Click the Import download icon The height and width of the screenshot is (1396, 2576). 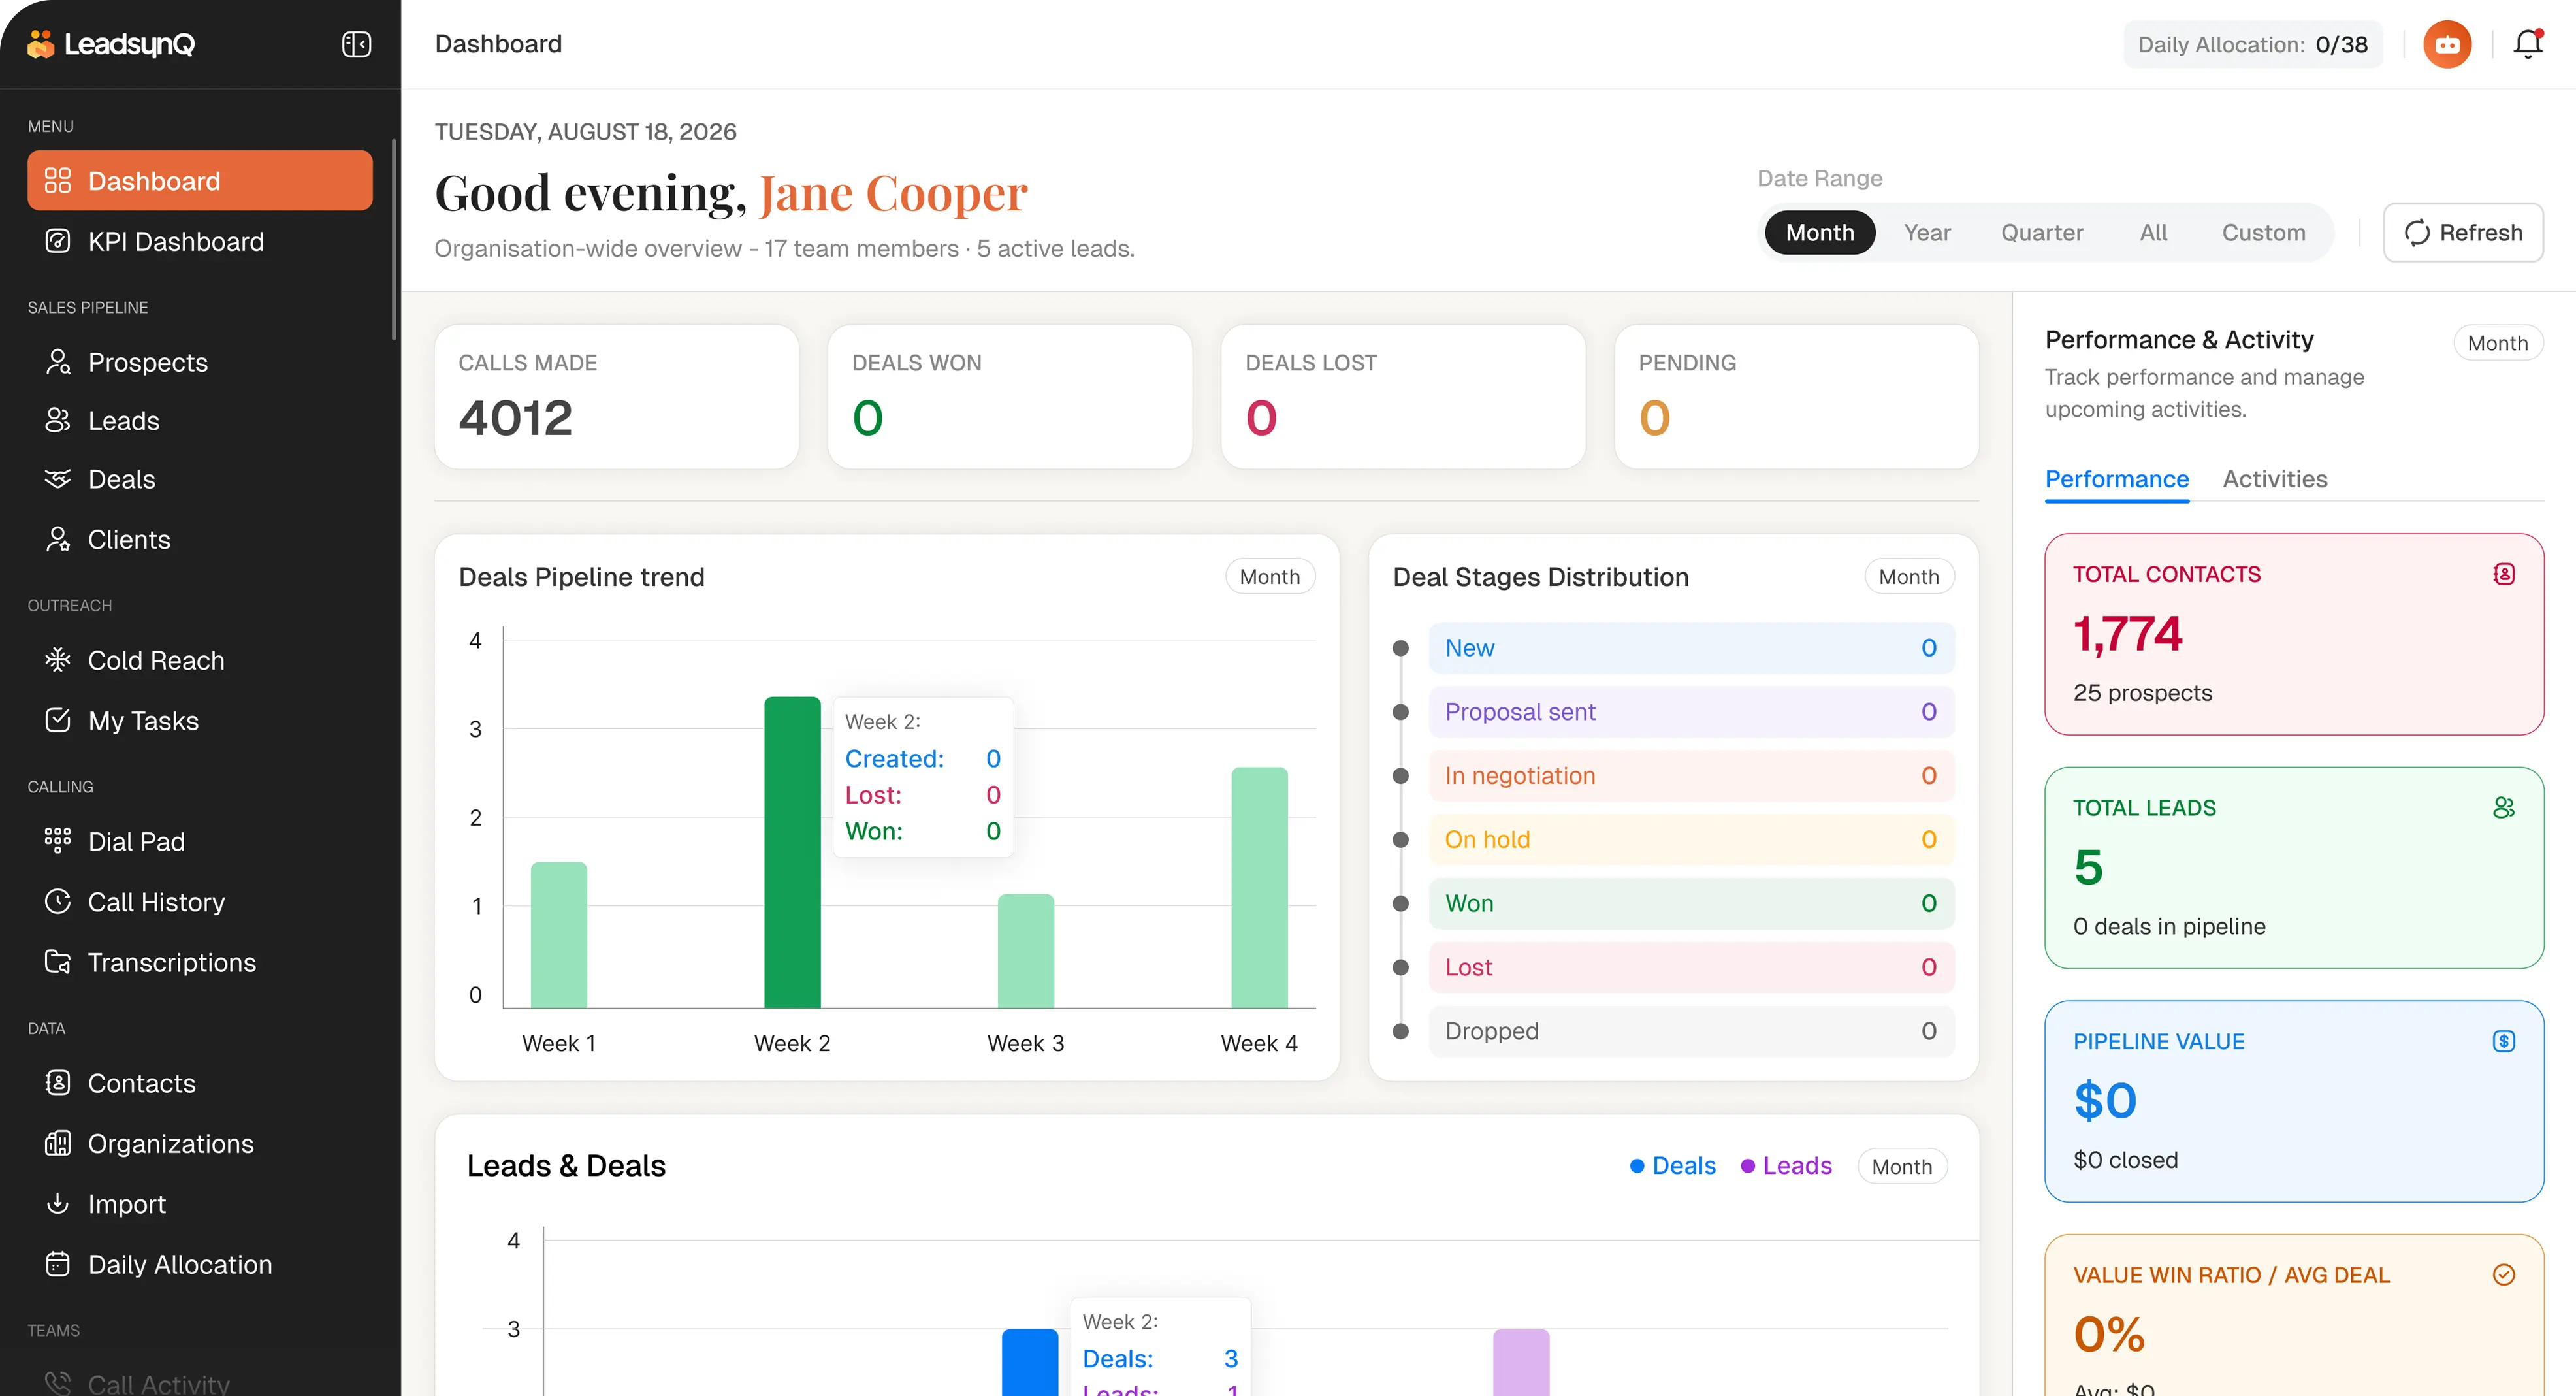click(x=58, y=1204)
